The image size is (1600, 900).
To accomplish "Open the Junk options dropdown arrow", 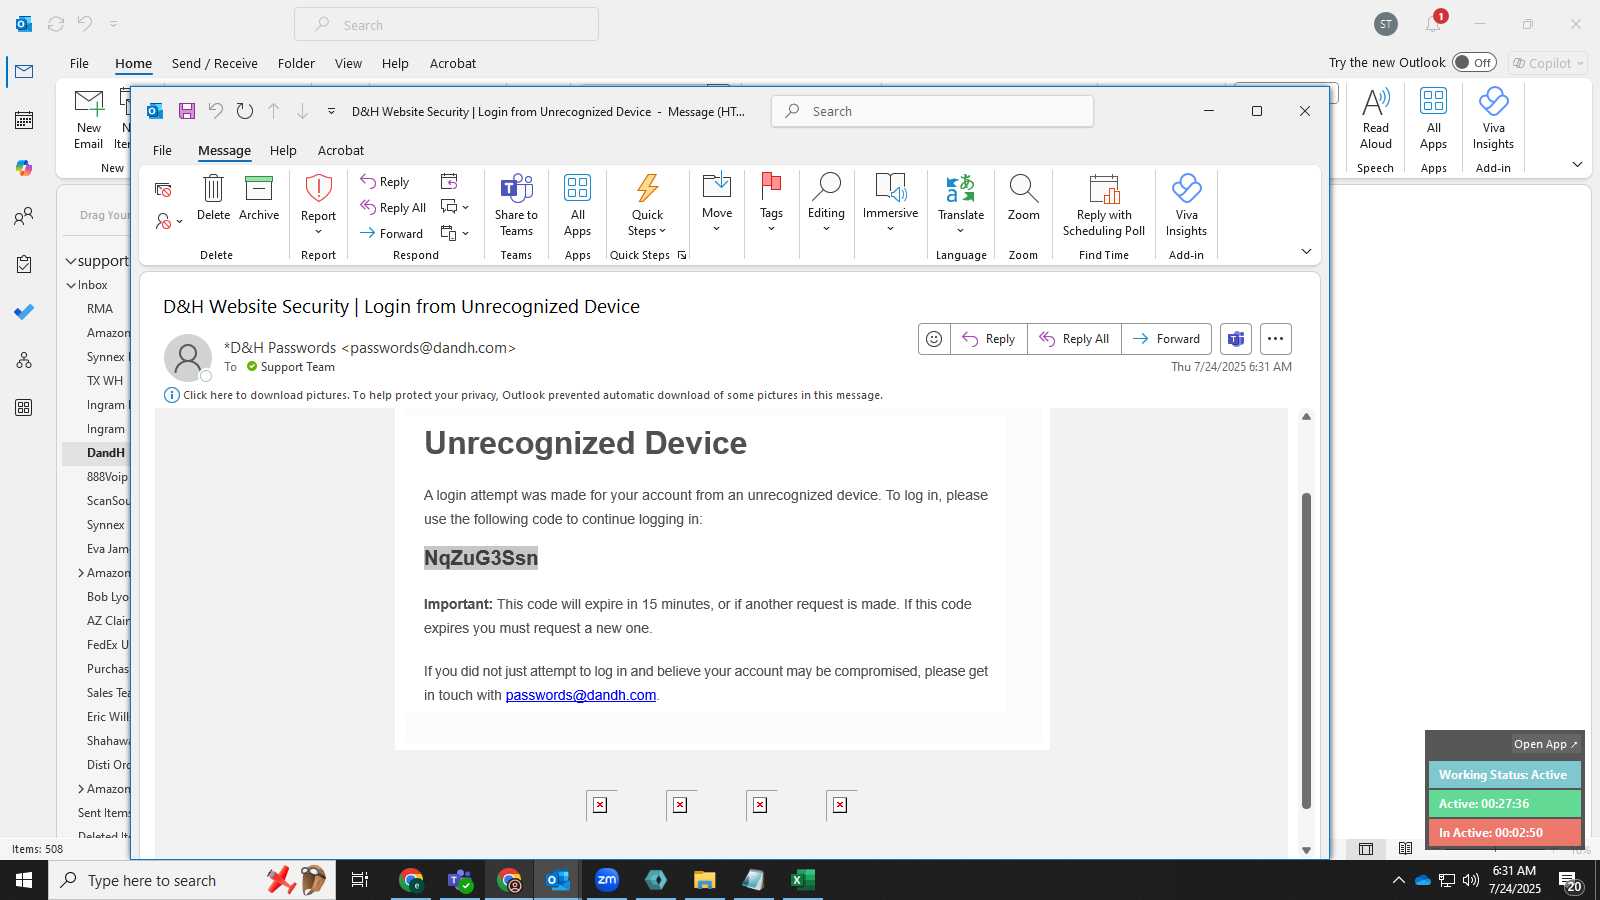I will pyautogui.click(x=179, y=221).
